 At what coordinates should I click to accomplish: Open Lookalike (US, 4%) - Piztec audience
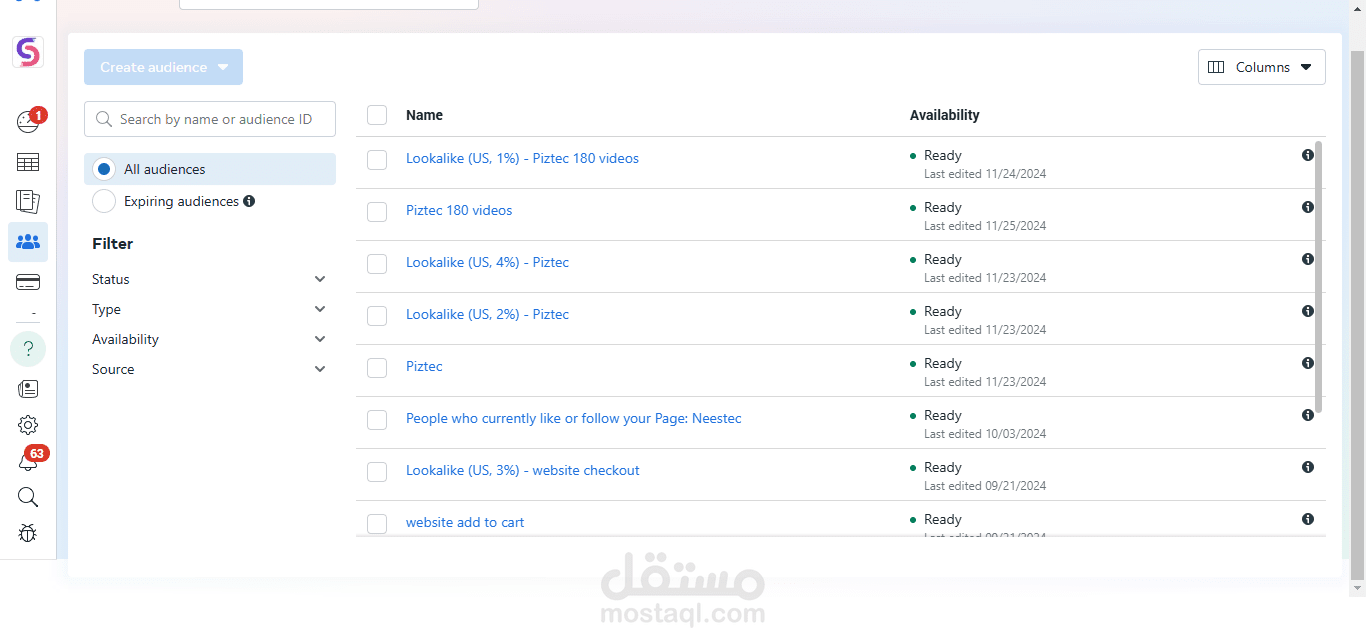coord(487,262)
